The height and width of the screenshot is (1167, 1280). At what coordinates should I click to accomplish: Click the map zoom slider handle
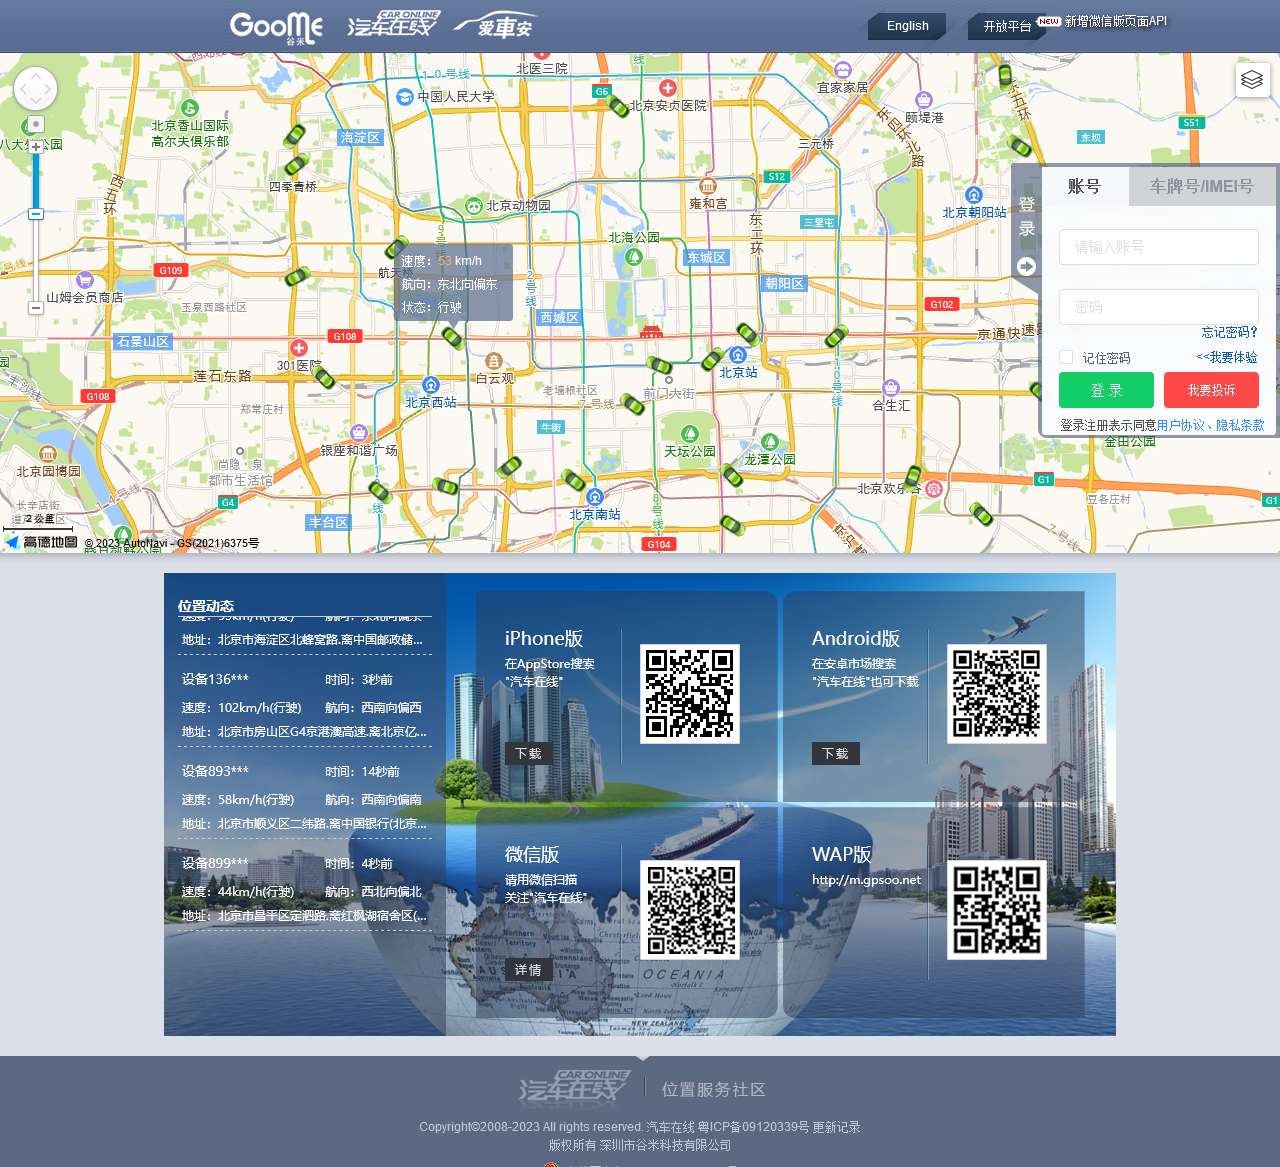36,214
